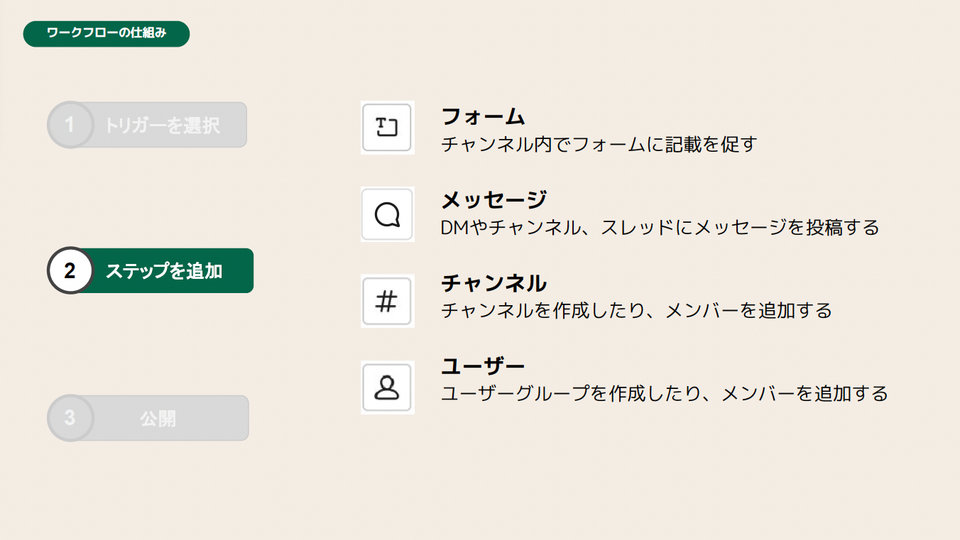Click the number 2 step circle
This screenshot has height=540, width=960.
tap(70, 271)
